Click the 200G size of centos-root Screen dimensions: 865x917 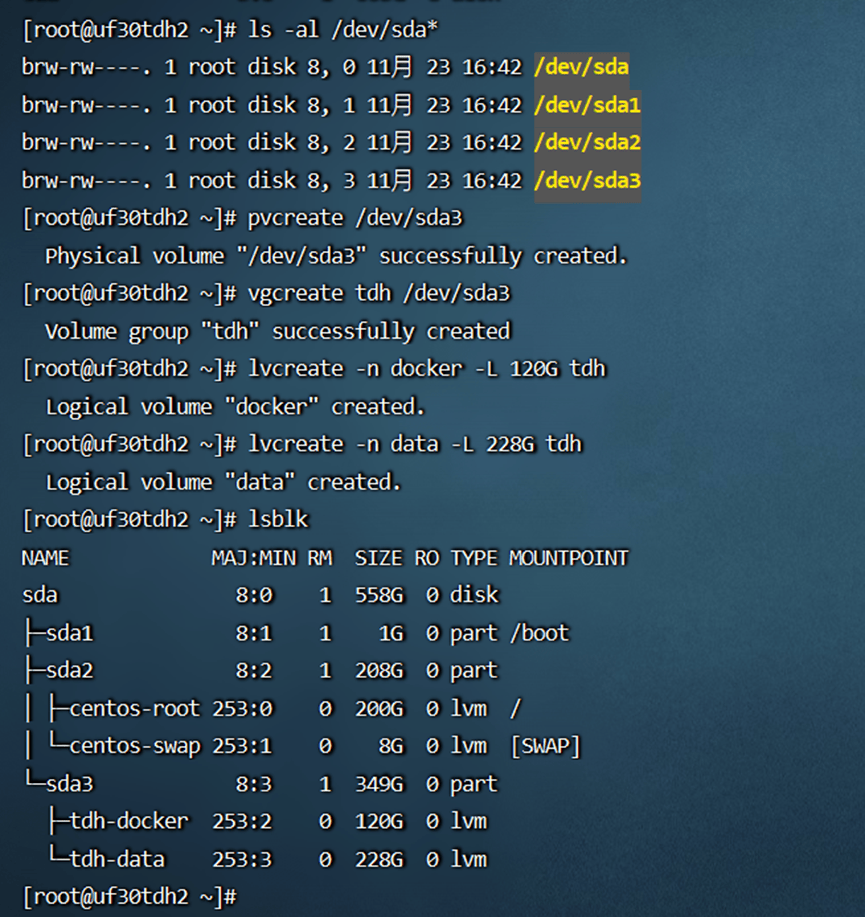(379, 708)
